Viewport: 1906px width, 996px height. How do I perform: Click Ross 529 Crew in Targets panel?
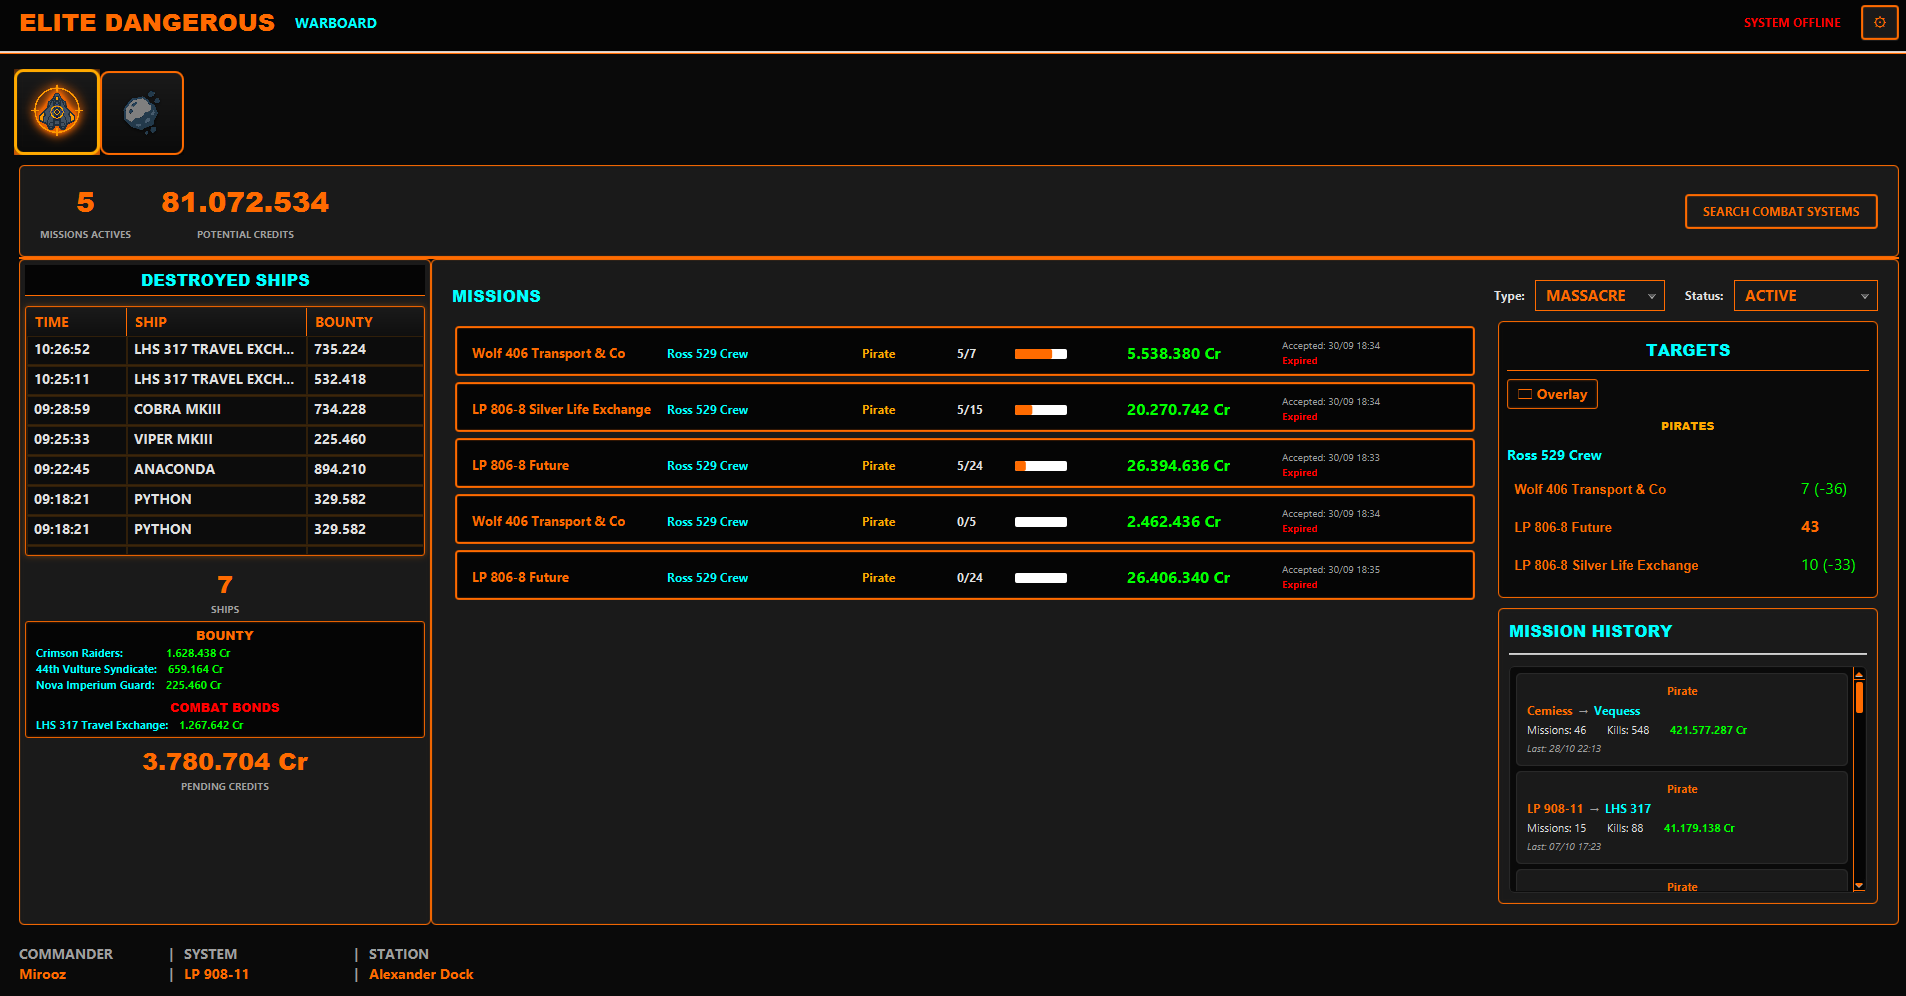pyautogui.click(x=1554, y=455)
